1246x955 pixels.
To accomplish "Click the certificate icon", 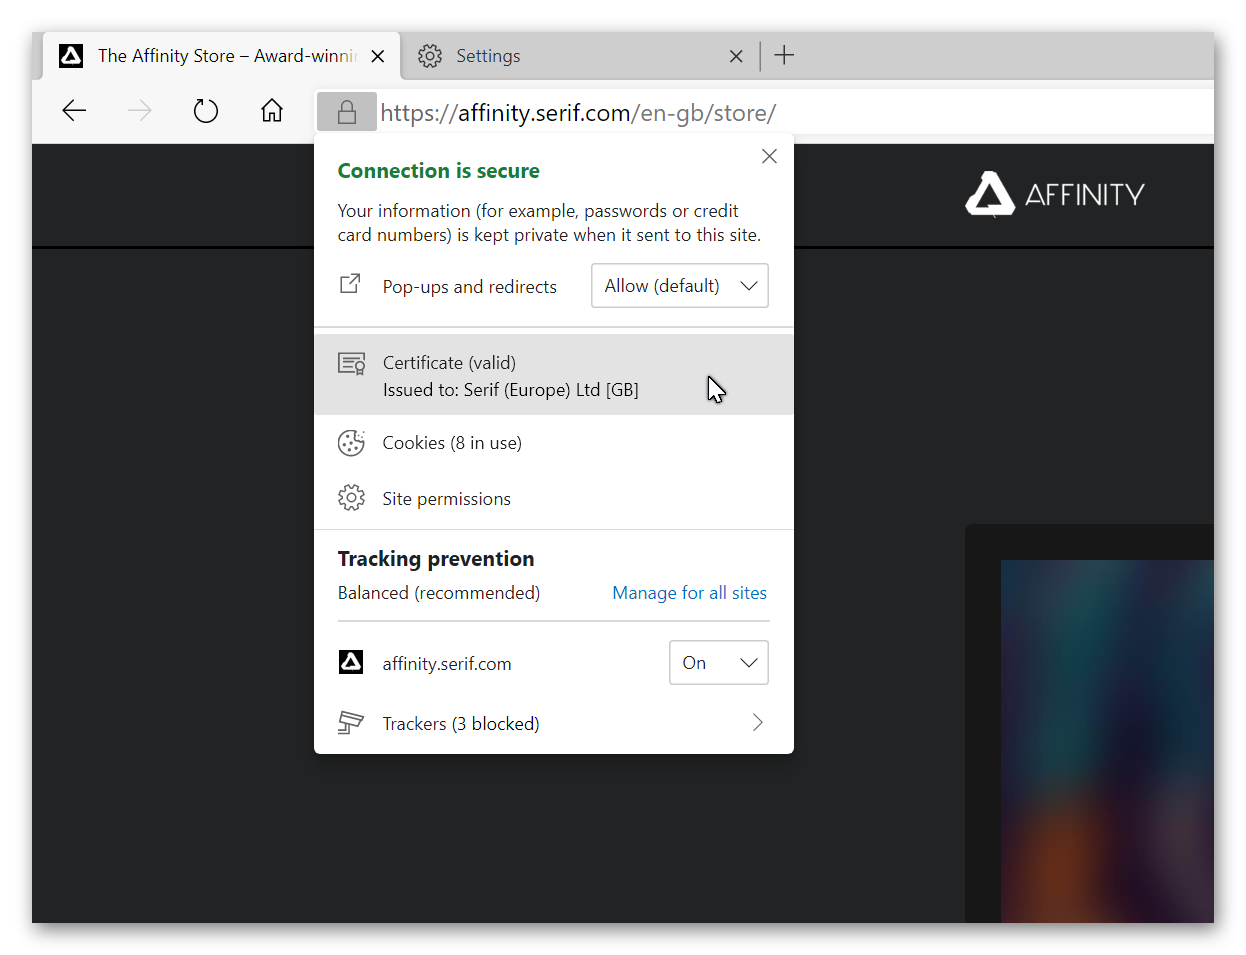I will (351, 363).
